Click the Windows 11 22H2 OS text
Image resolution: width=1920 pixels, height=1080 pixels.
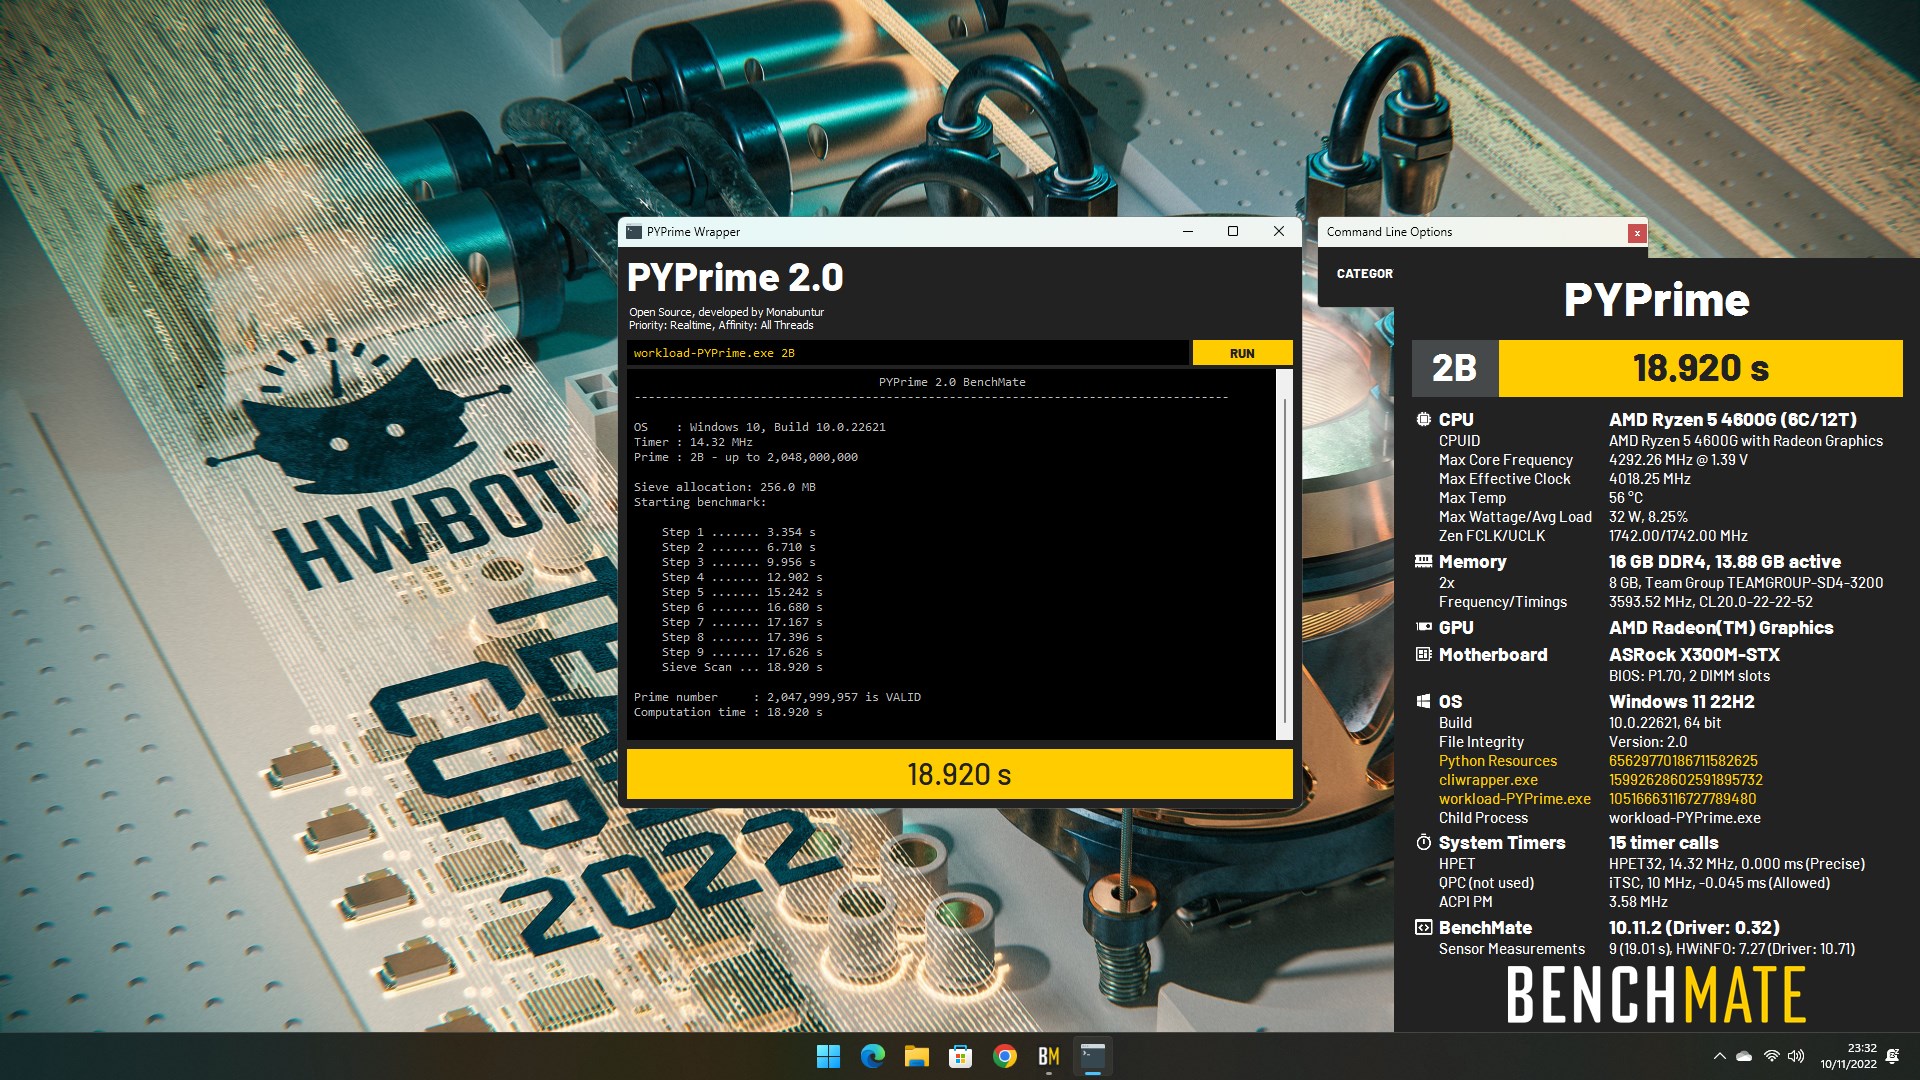coord(1681,702)
